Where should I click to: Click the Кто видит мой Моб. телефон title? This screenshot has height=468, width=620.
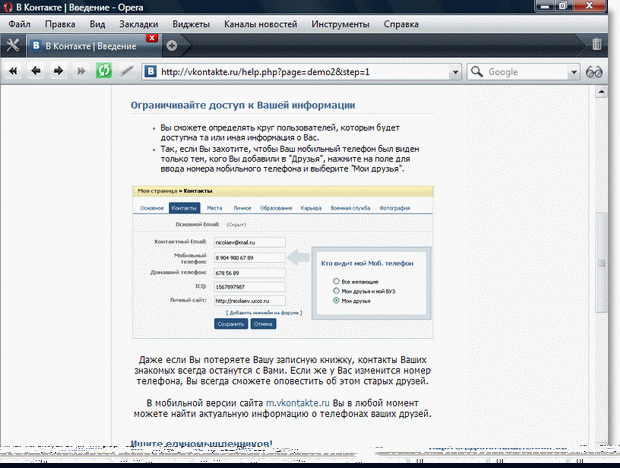(367, 263)
